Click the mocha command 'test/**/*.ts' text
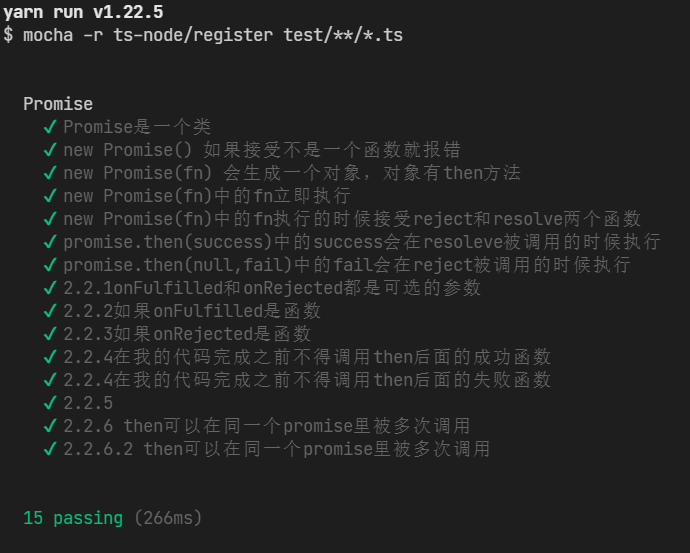This screenshot has height=553, width=690. [x=343, y=35]
